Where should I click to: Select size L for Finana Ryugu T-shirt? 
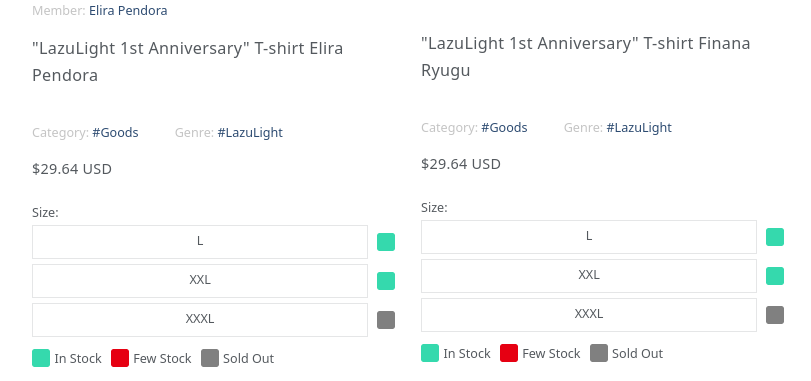click(589, 237)
